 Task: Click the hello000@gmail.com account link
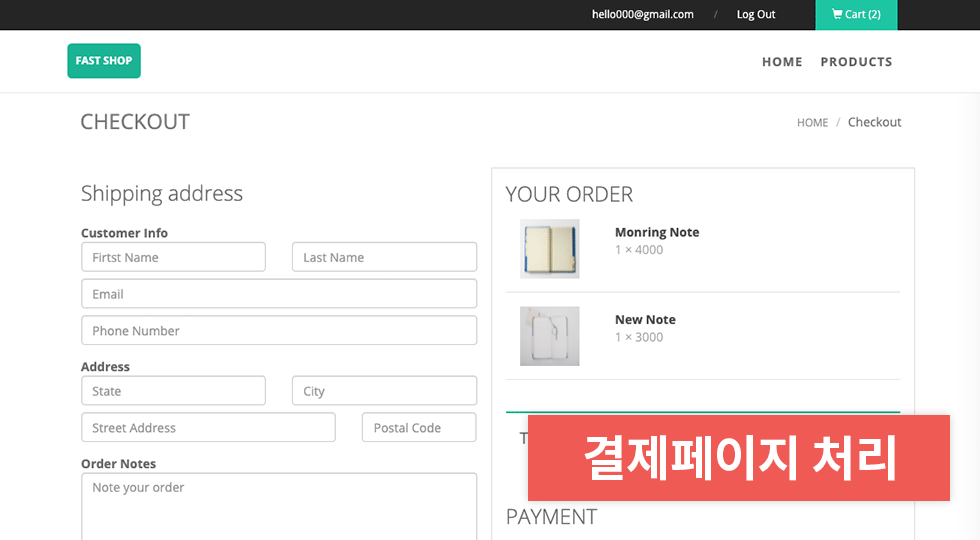642,14
